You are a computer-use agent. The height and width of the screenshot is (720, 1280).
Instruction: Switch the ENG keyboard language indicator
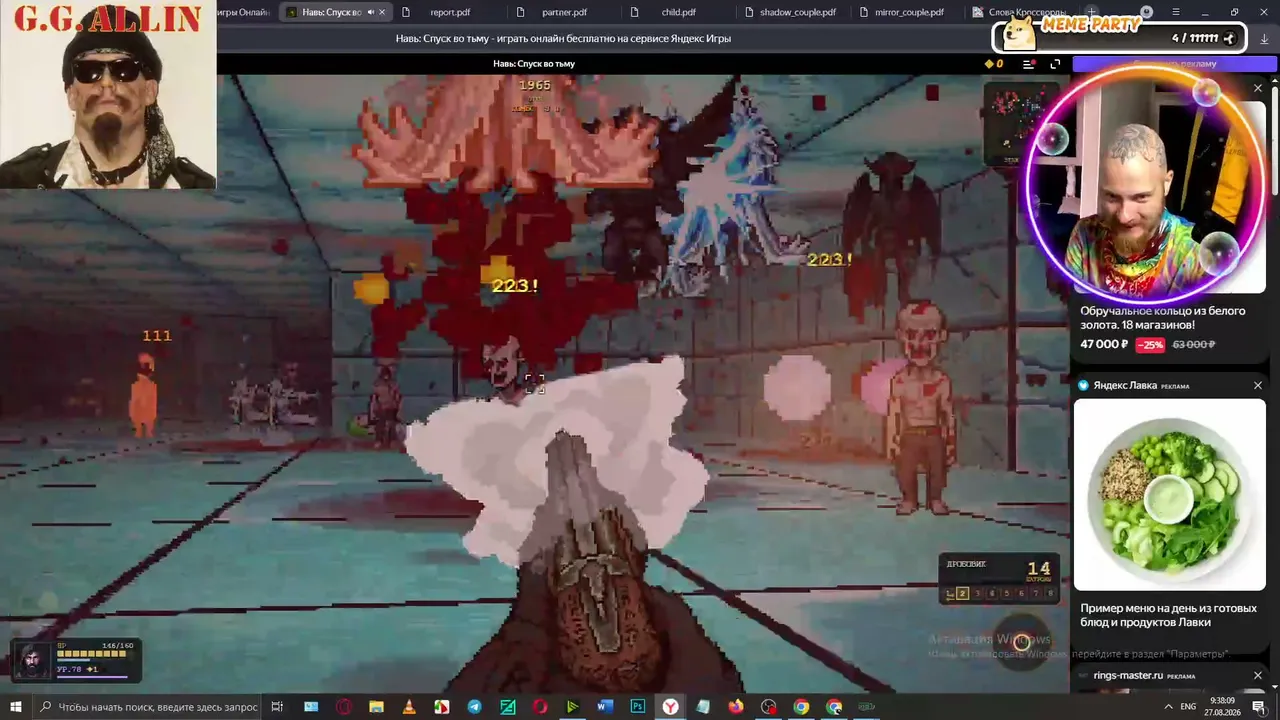[1188, 707]
